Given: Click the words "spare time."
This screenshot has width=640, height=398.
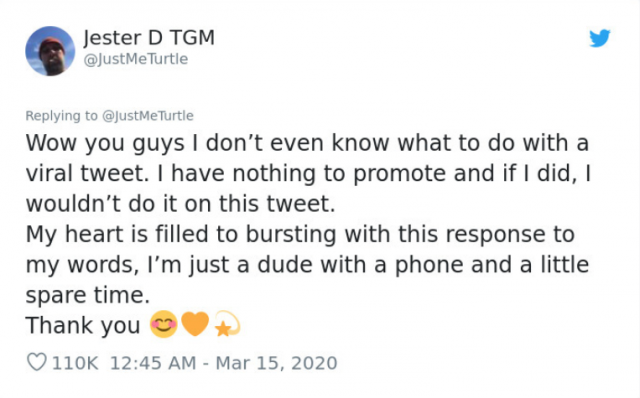Looking at the screenshot, I should pos(88,296).
